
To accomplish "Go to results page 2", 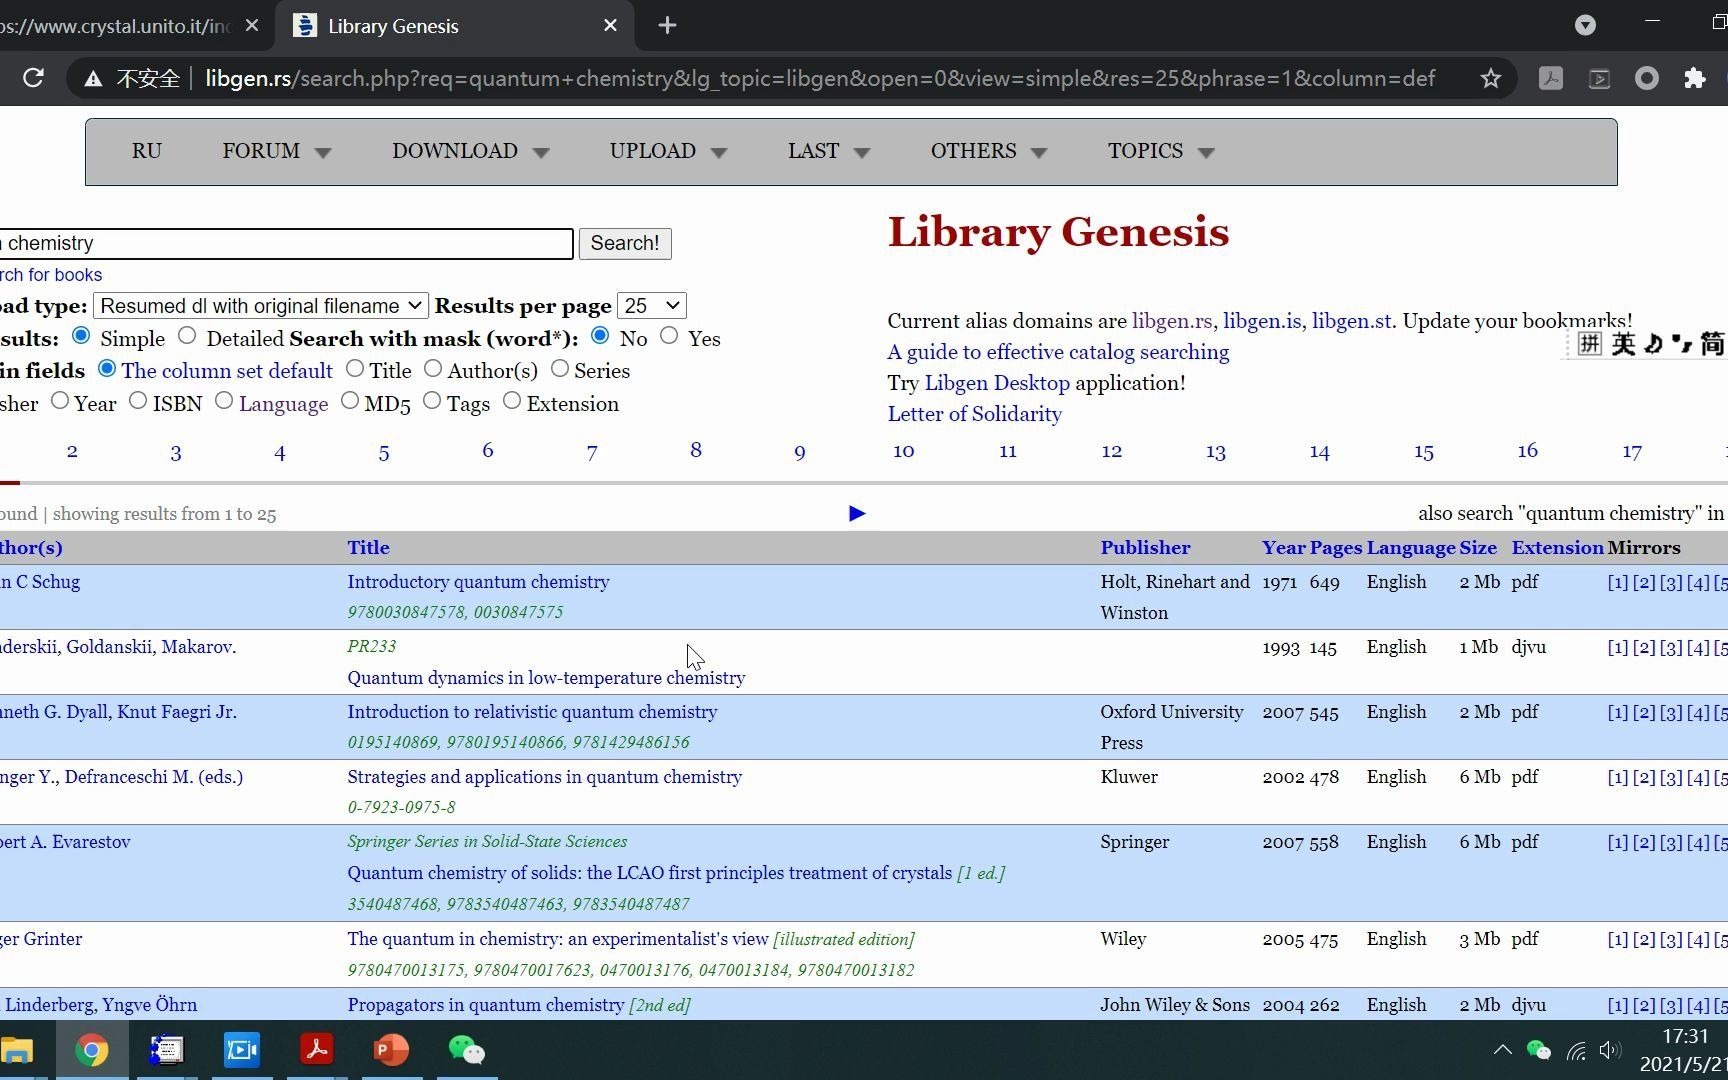I will [72, 451].
